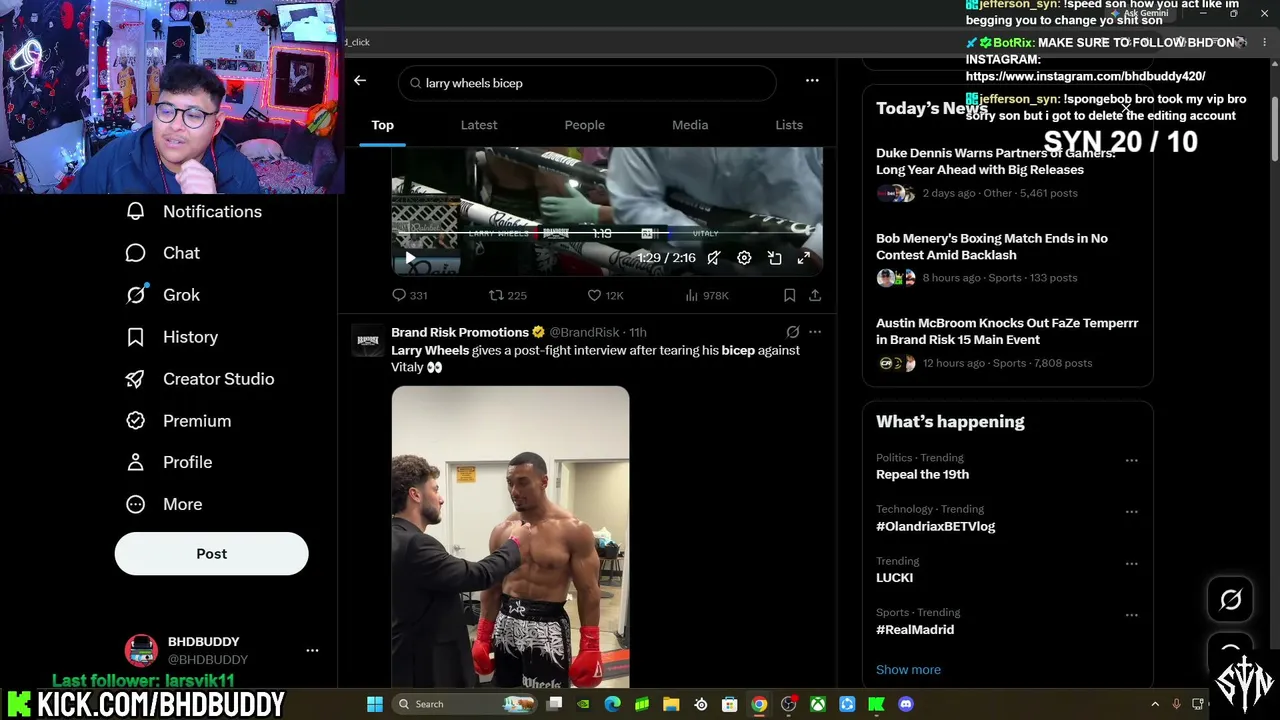Open the floating Grok button

(1230, 599)
